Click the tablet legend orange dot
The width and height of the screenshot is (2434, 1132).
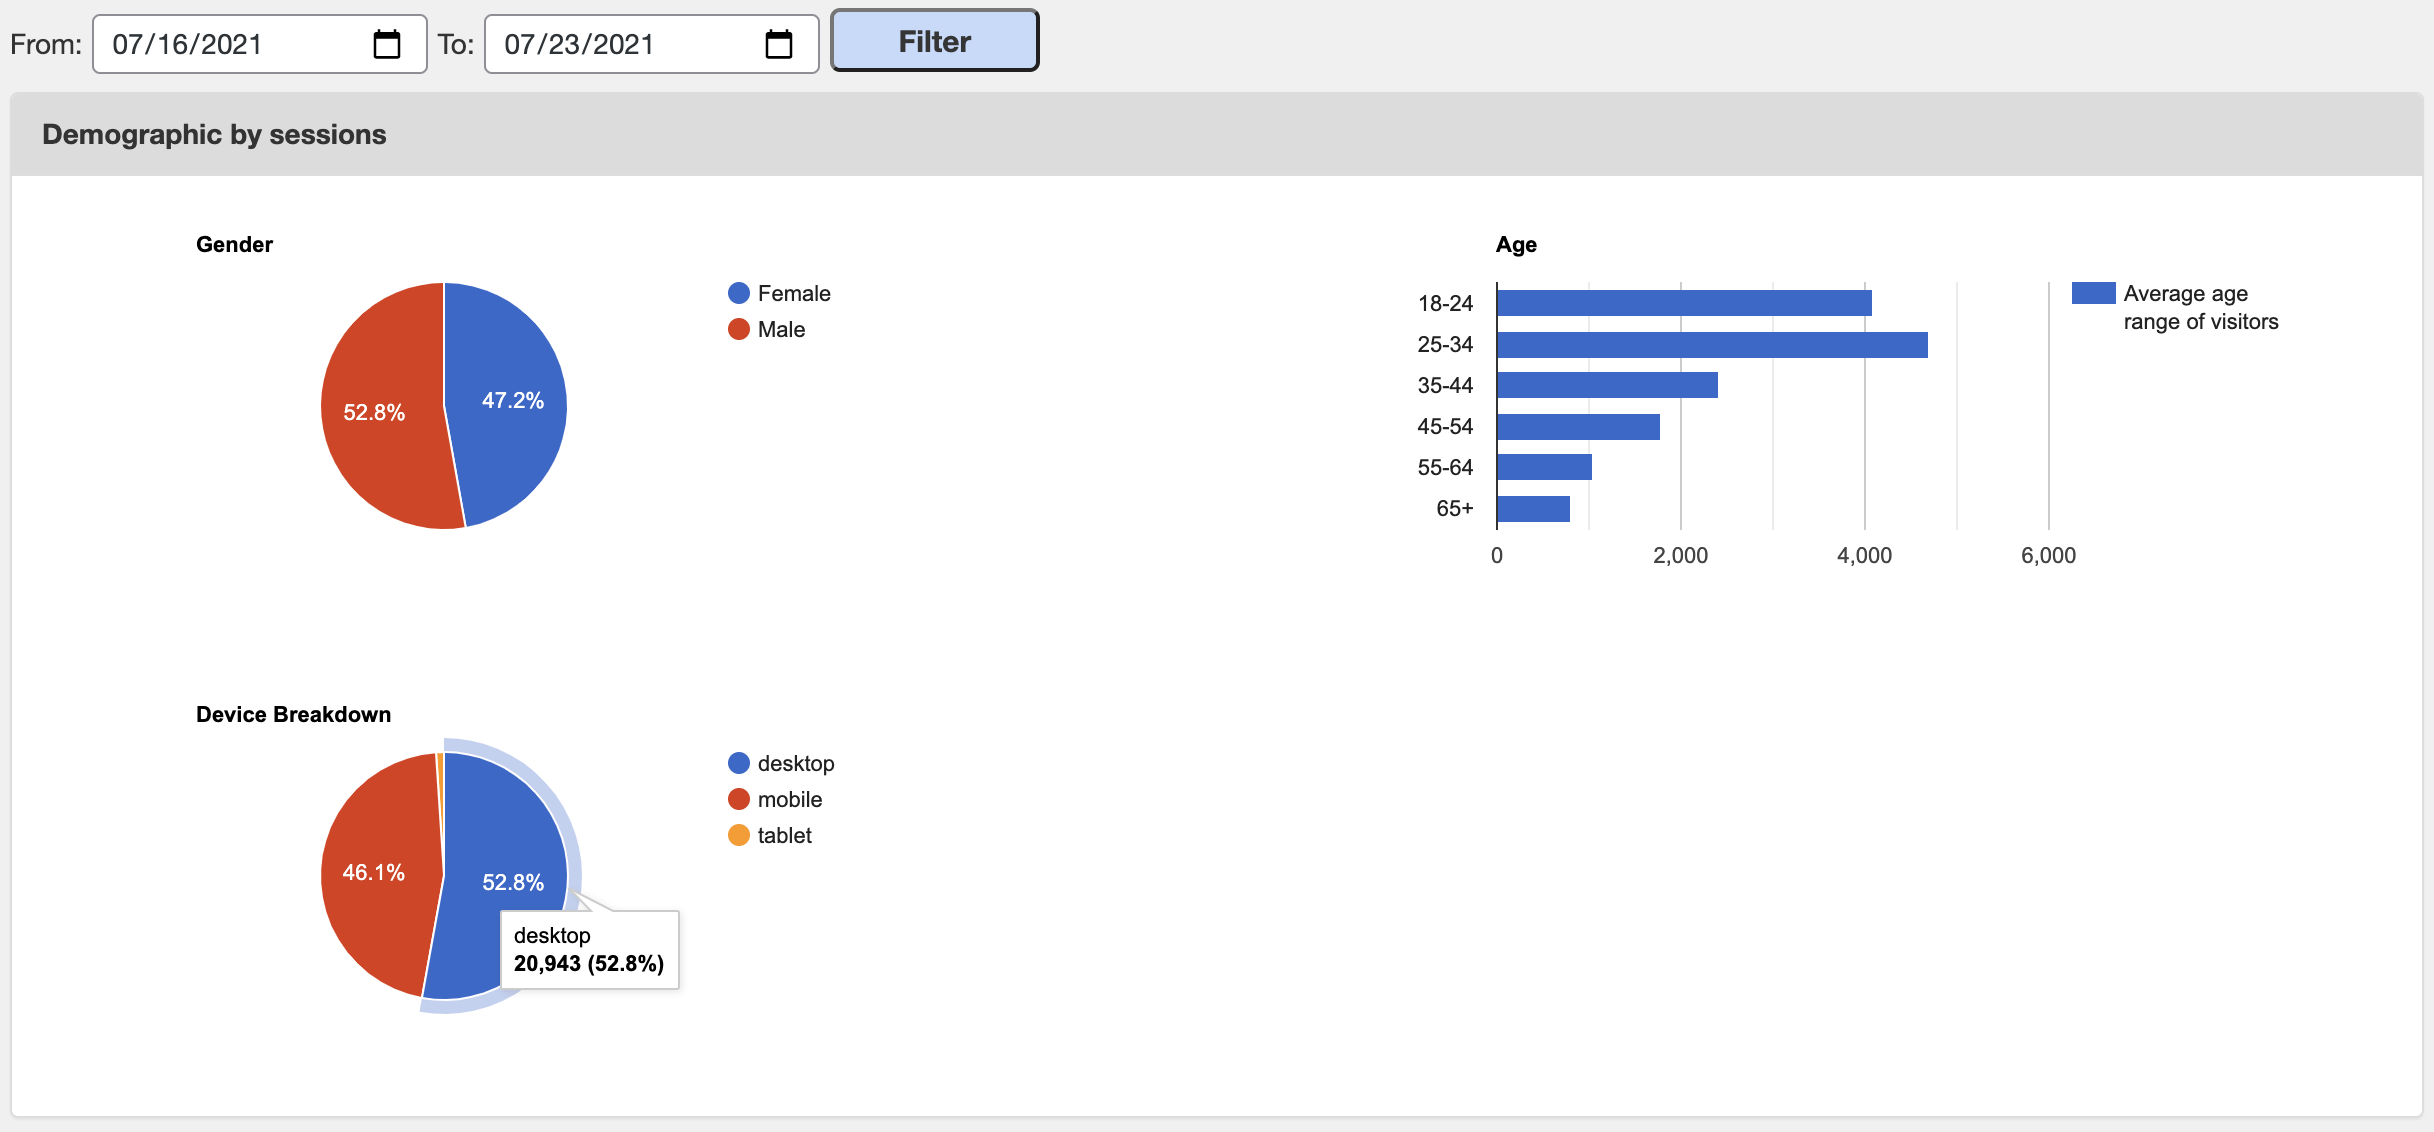[738, 835]
